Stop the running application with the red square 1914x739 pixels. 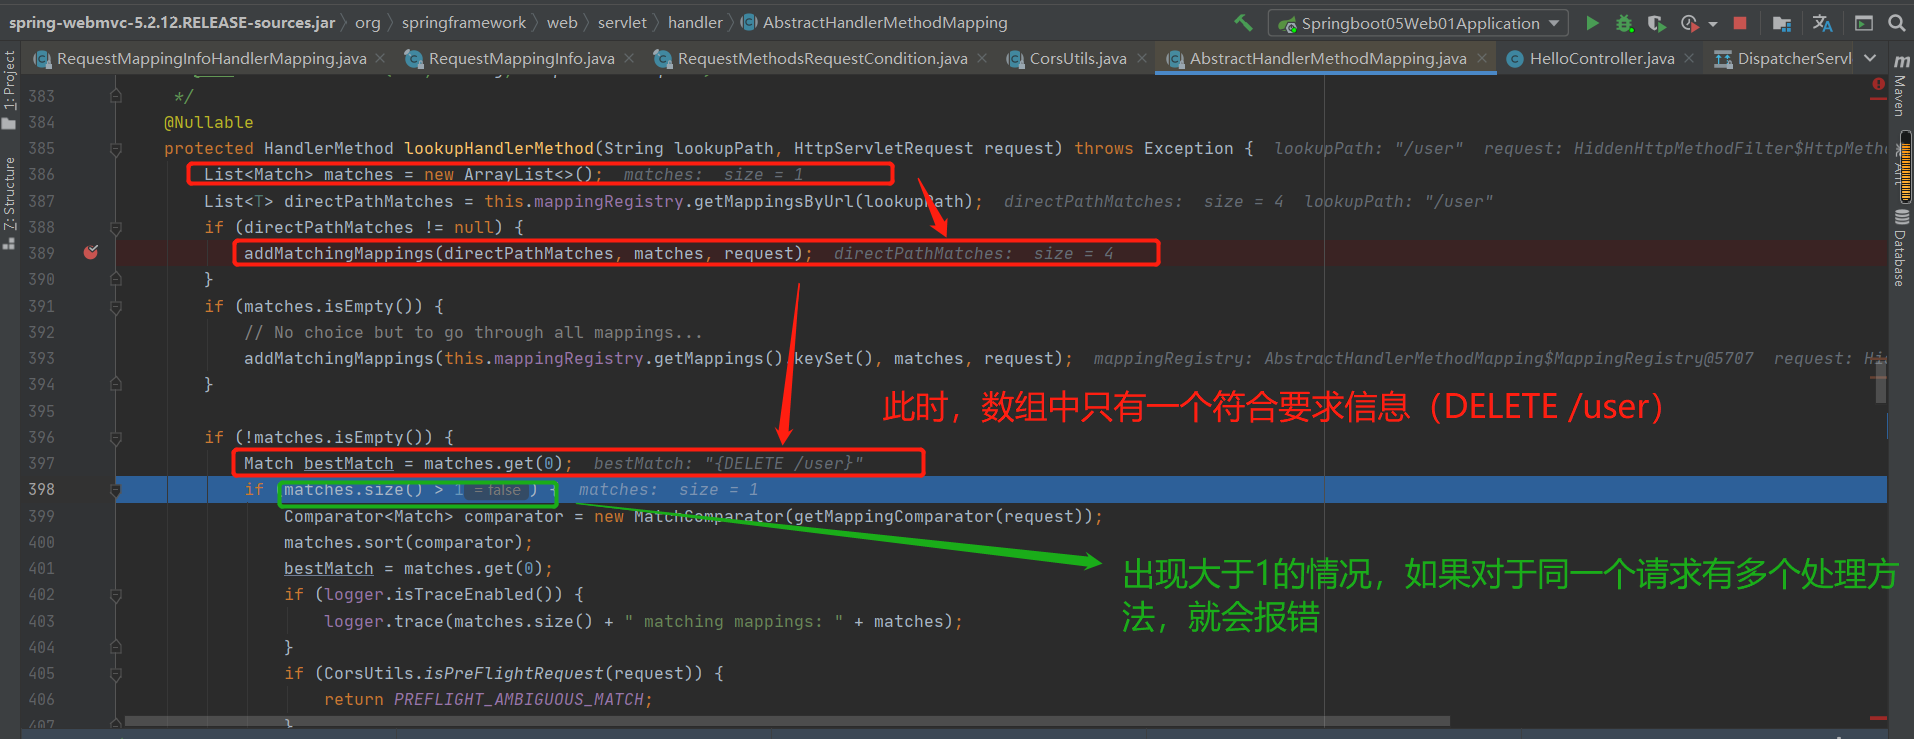(x=1740, y=22)
